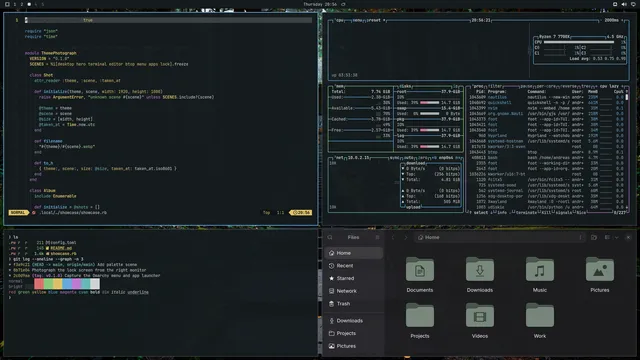This screenshot has height=360, width=640.
Task: Open Starred in the Files sidebar
Action: coord(354,278)
